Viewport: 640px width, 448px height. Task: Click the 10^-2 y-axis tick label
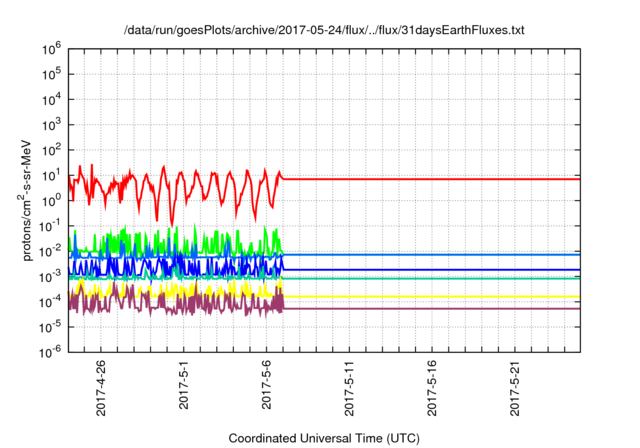point(50,251)
